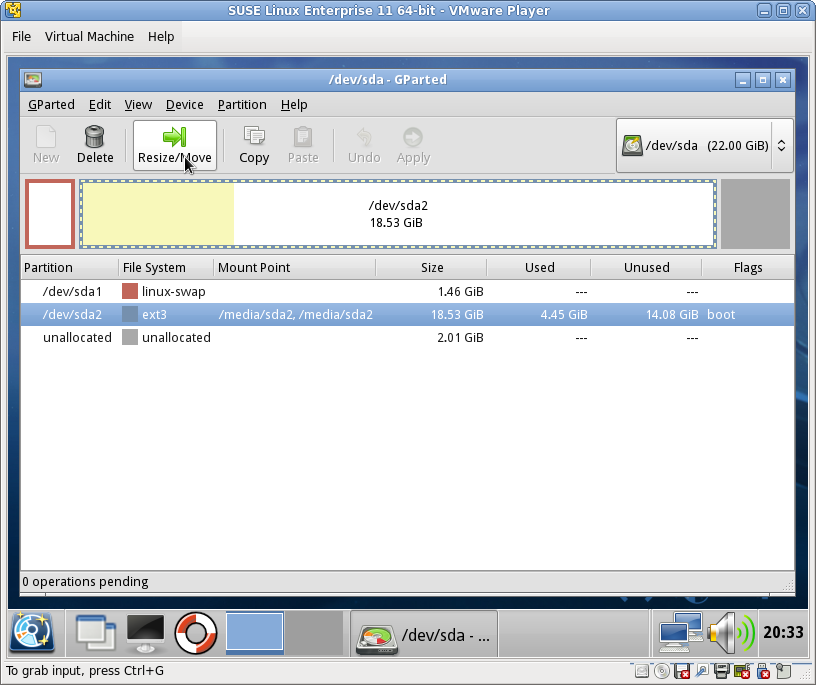Image resolution: width=816 pixels, height=685 pixels.
Task: Click the VMware USB device status icon
Action: click(763, 671)
